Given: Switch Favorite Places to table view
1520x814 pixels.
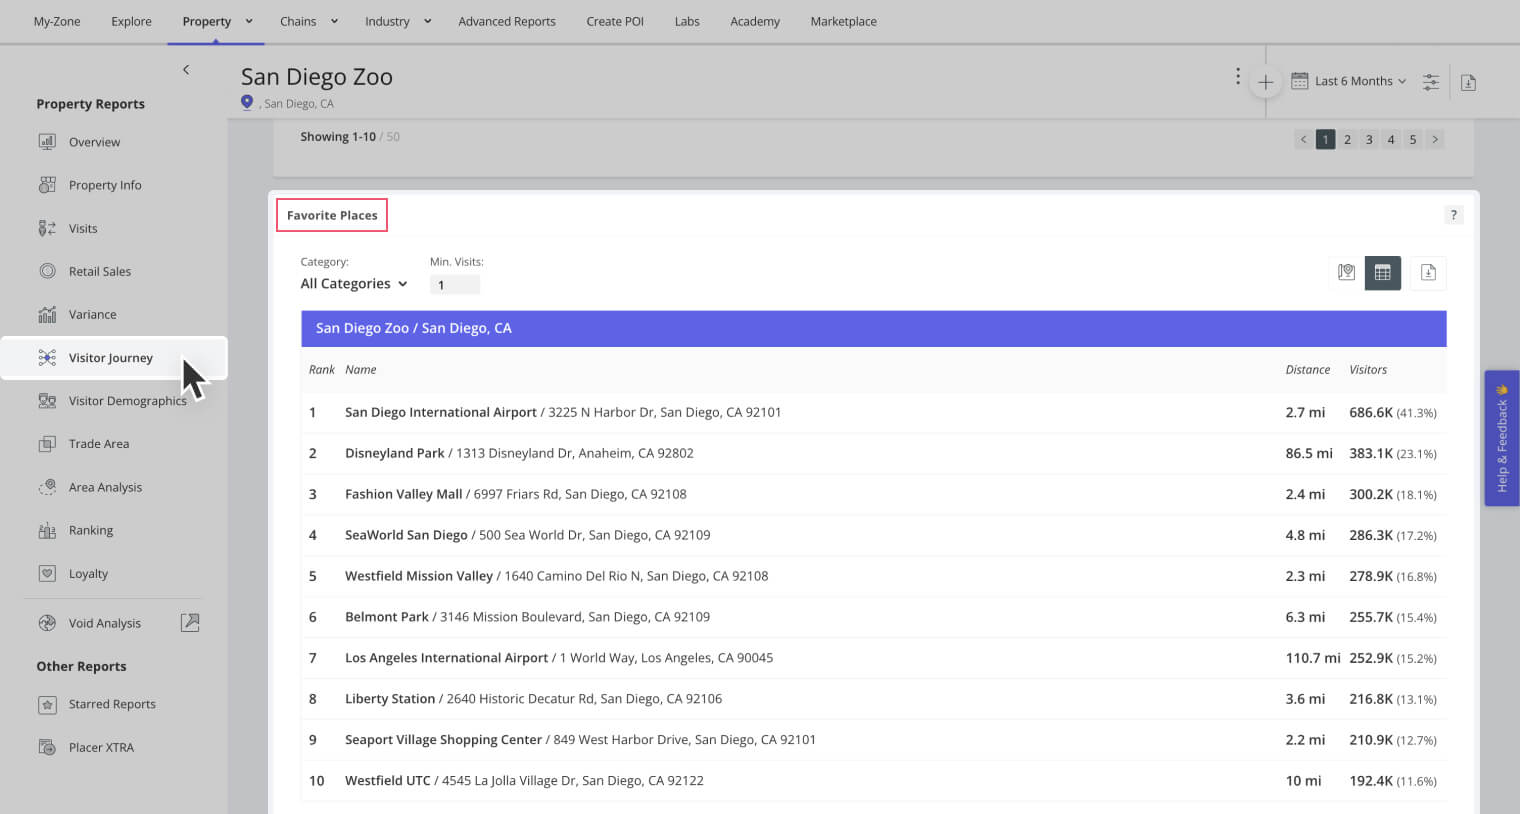Looking at the screenshot, I should pyautogui.click(x=1383, y=272).
